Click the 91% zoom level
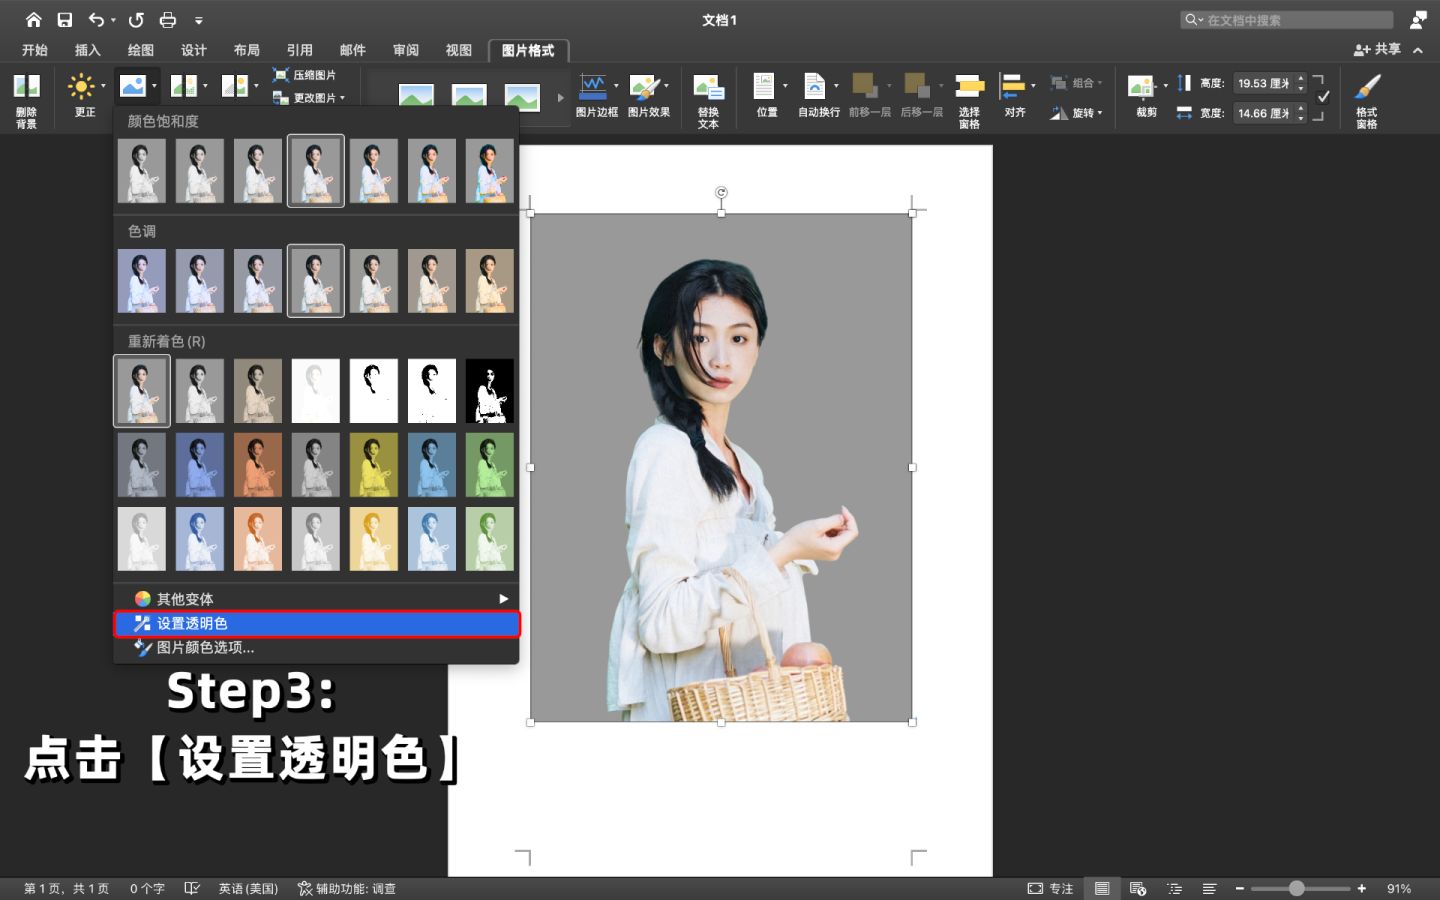This screenshot has height=900, width=1440. click(x=1399, y=888)
